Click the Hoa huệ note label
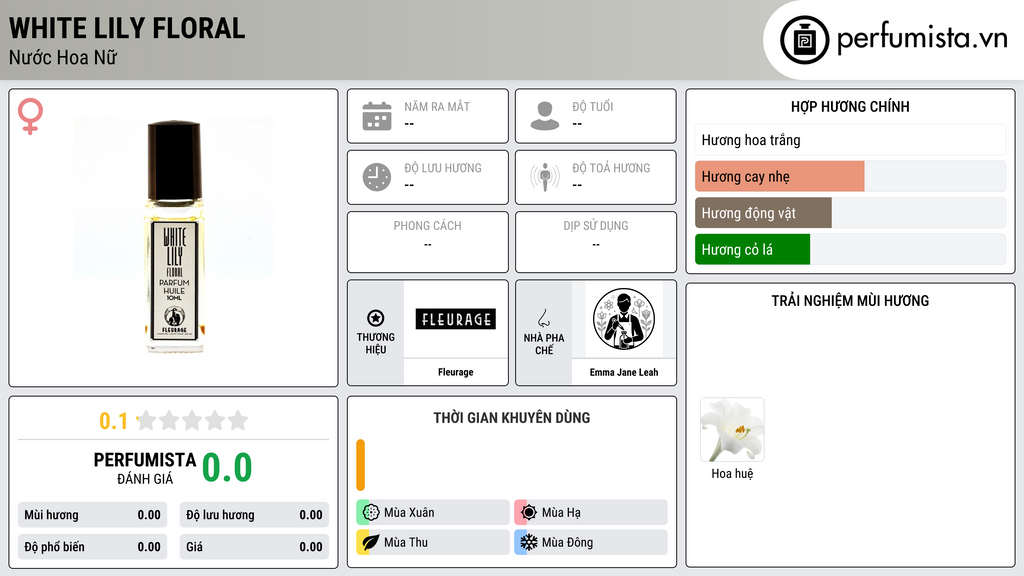 point(732,474)
